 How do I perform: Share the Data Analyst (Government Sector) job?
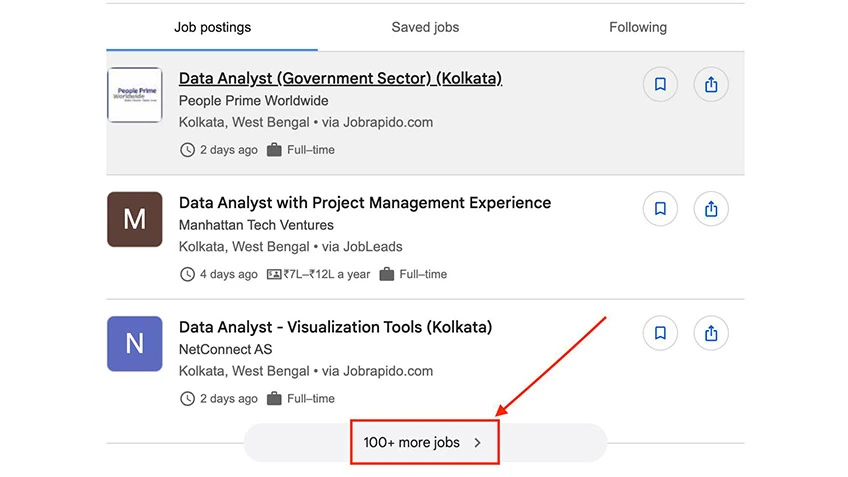(x=711, y=84)
